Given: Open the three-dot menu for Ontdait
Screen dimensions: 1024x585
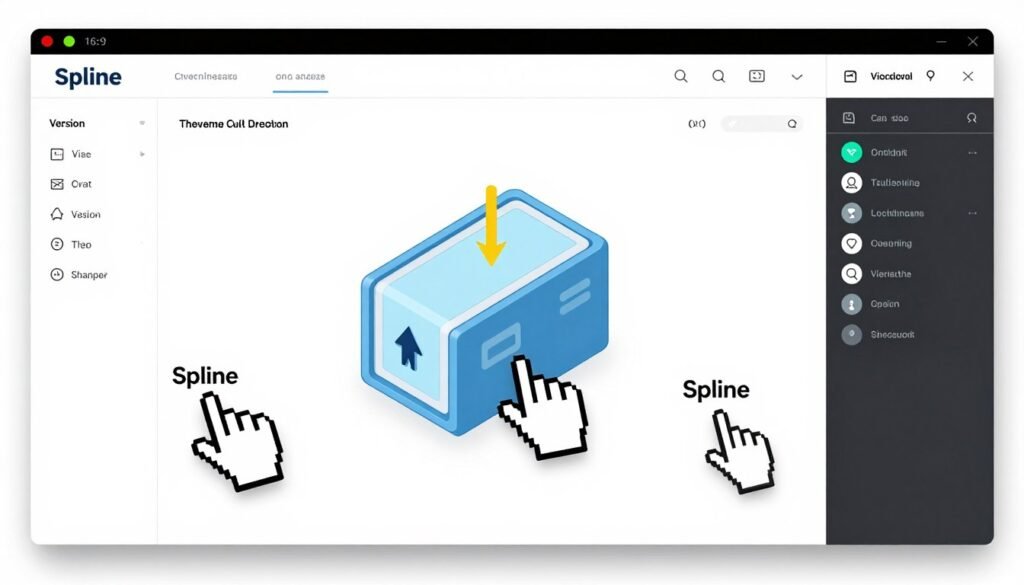Looking at the screenshot, I should (x=972, y=153).
